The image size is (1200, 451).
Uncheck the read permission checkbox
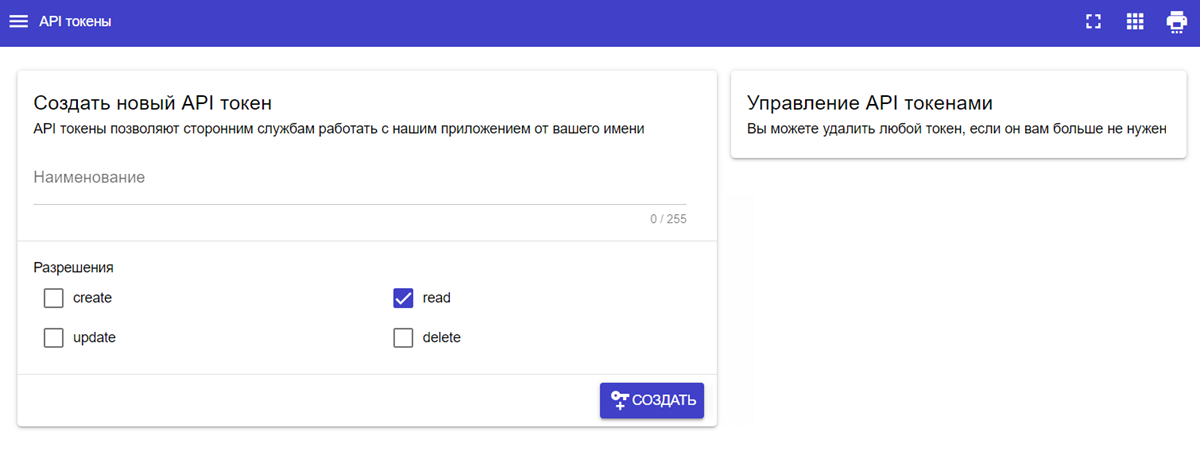tap(403, 298)
